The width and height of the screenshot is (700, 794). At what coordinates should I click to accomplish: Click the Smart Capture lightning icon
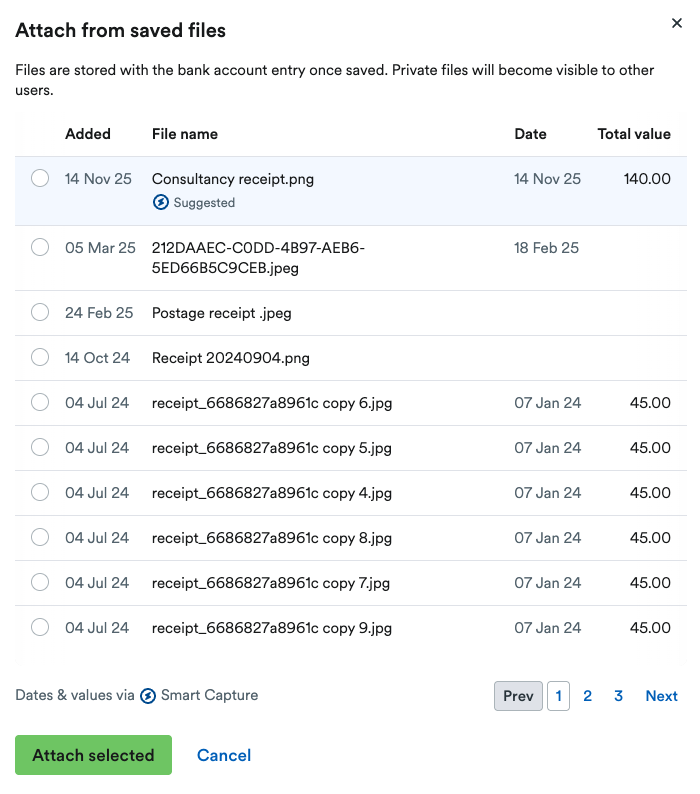tap(148, 696)
